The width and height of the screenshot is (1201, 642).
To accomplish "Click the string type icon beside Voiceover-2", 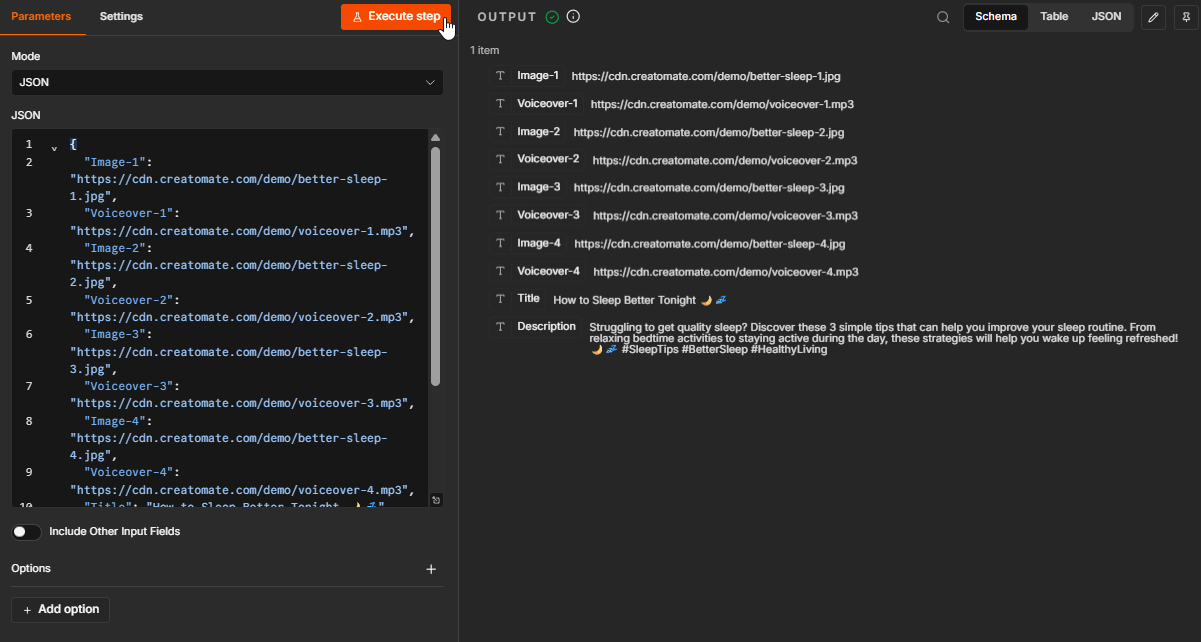I will (x=500, y=159).
